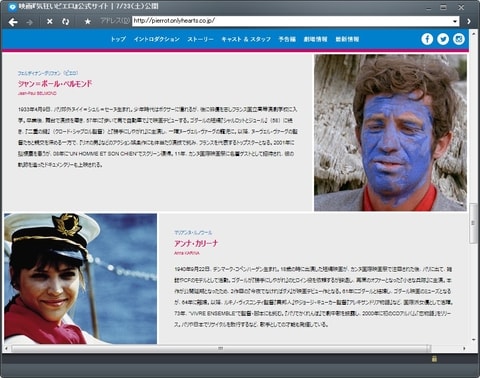Expand the address bar history dropdown

tap(455, 21)
